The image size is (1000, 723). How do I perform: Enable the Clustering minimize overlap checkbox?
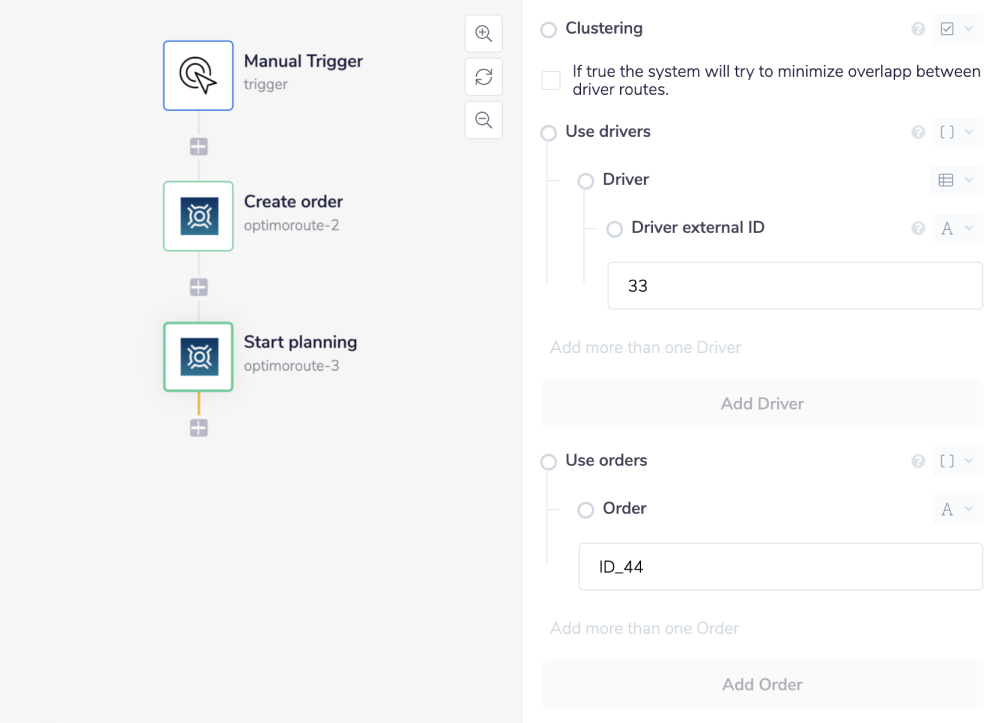551,80
